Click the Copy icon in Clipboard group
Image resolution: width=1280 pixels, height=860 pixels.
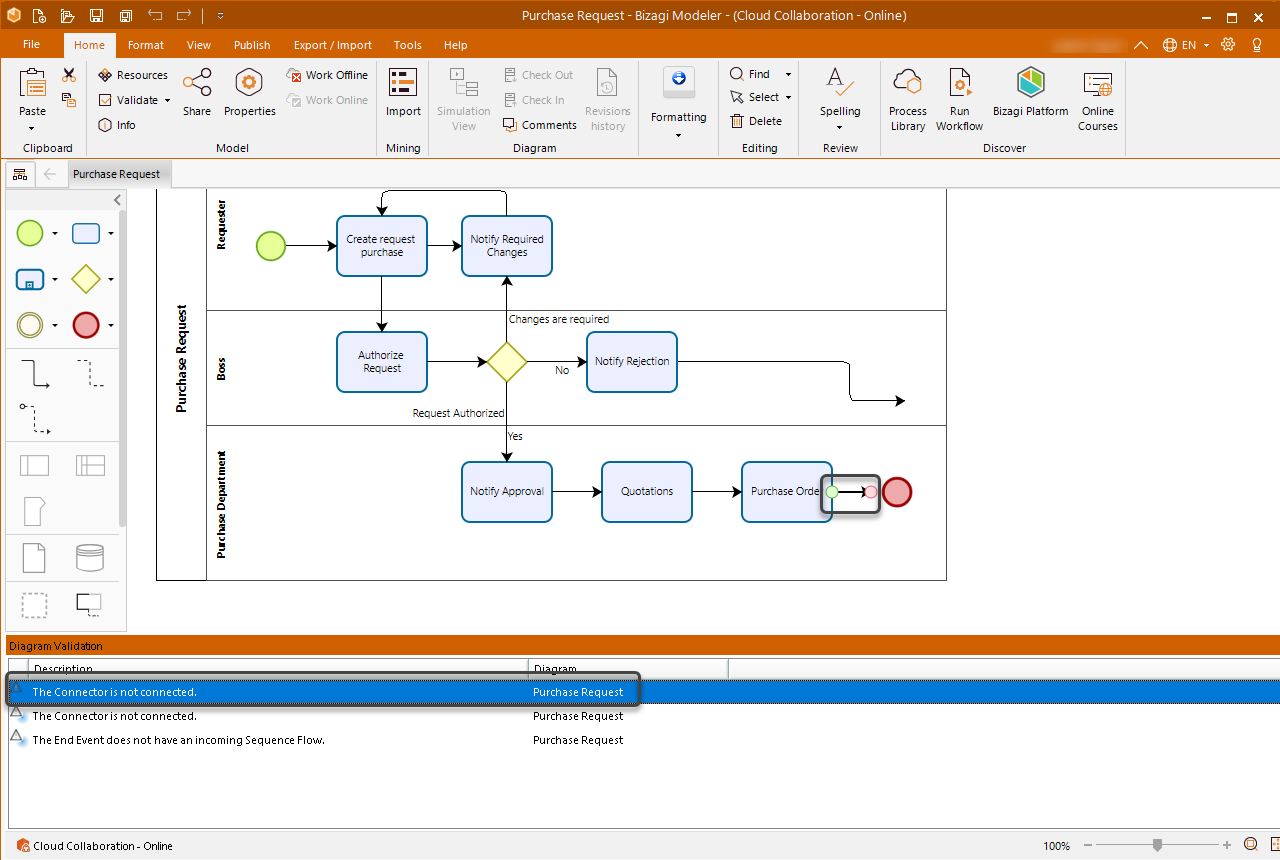[x=69, y=100]
